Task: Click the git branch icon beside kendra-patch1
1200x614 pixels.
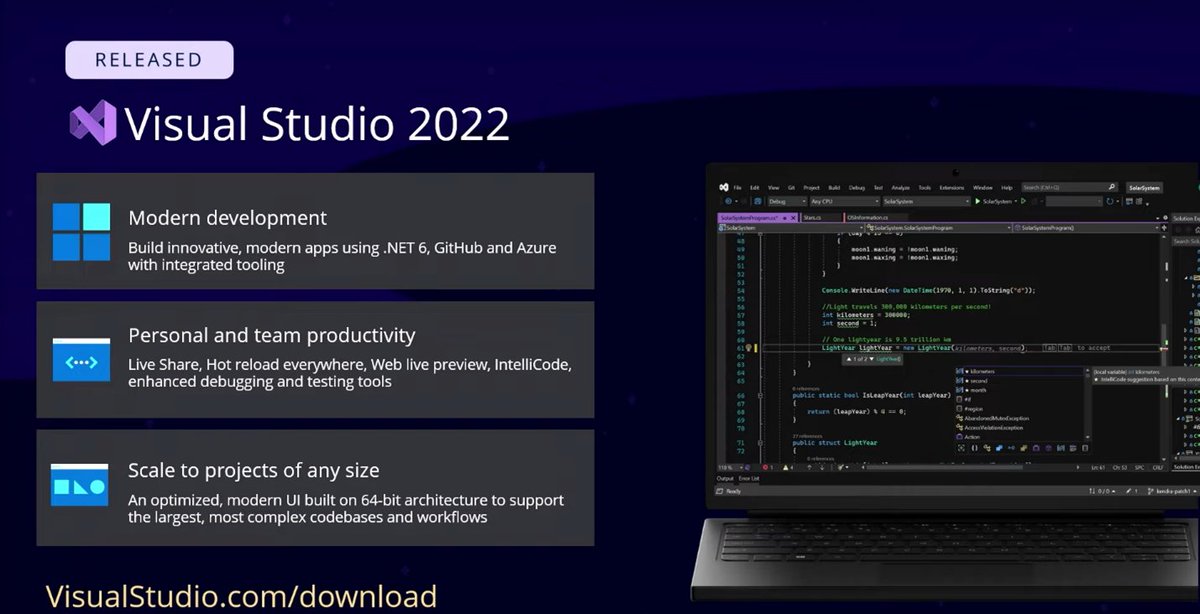Action: point(1150,491)
